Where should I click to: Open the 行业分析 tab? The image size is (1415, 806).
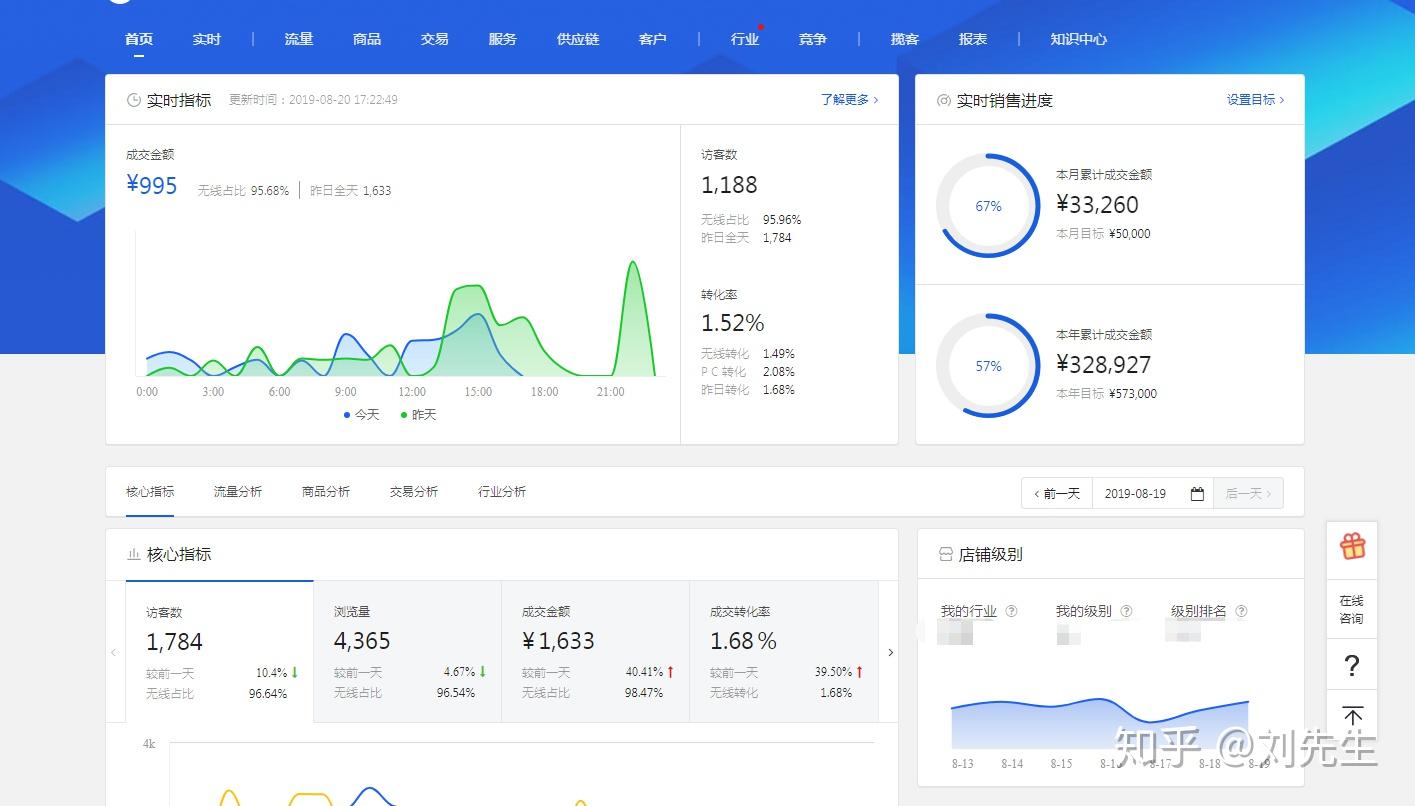502,492
